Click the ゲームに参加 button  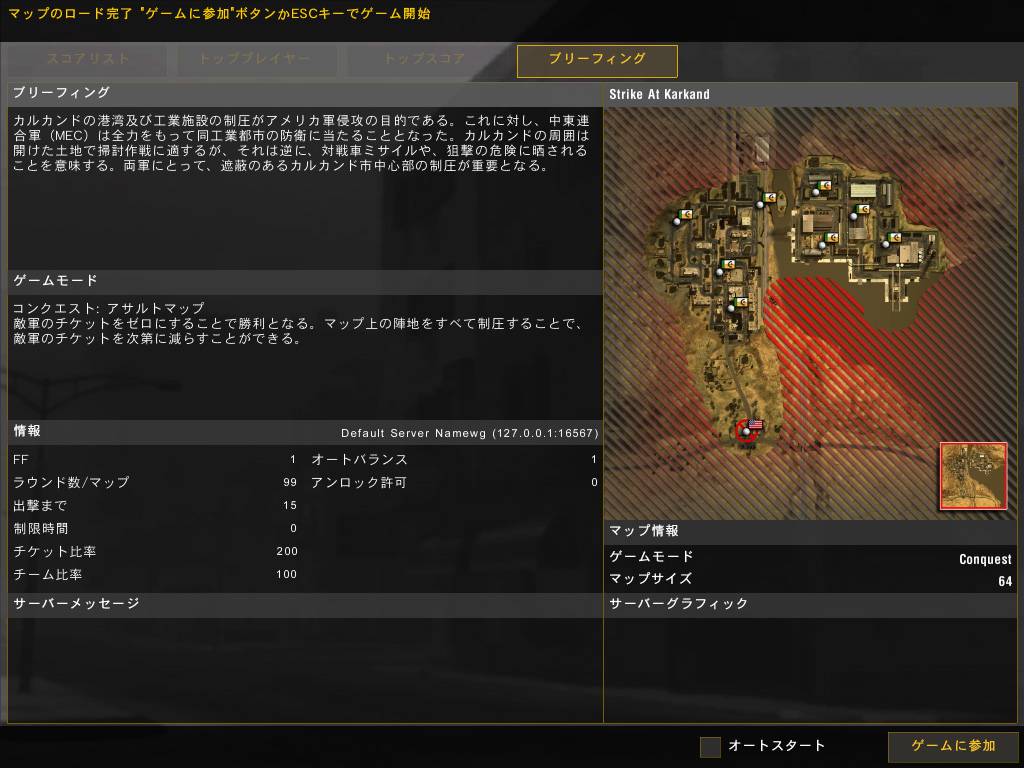953,746
